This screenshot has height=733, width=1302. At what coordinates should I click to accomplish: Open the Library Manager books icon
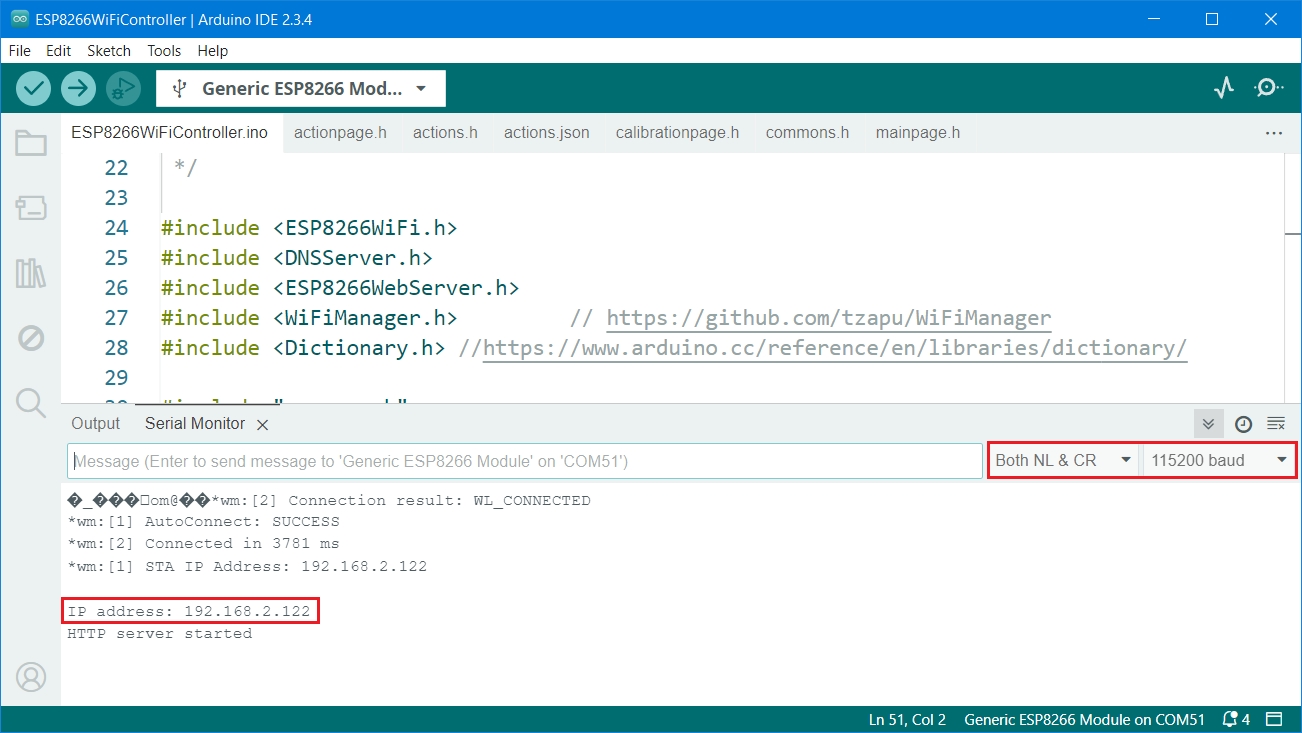tap(31, 273)
